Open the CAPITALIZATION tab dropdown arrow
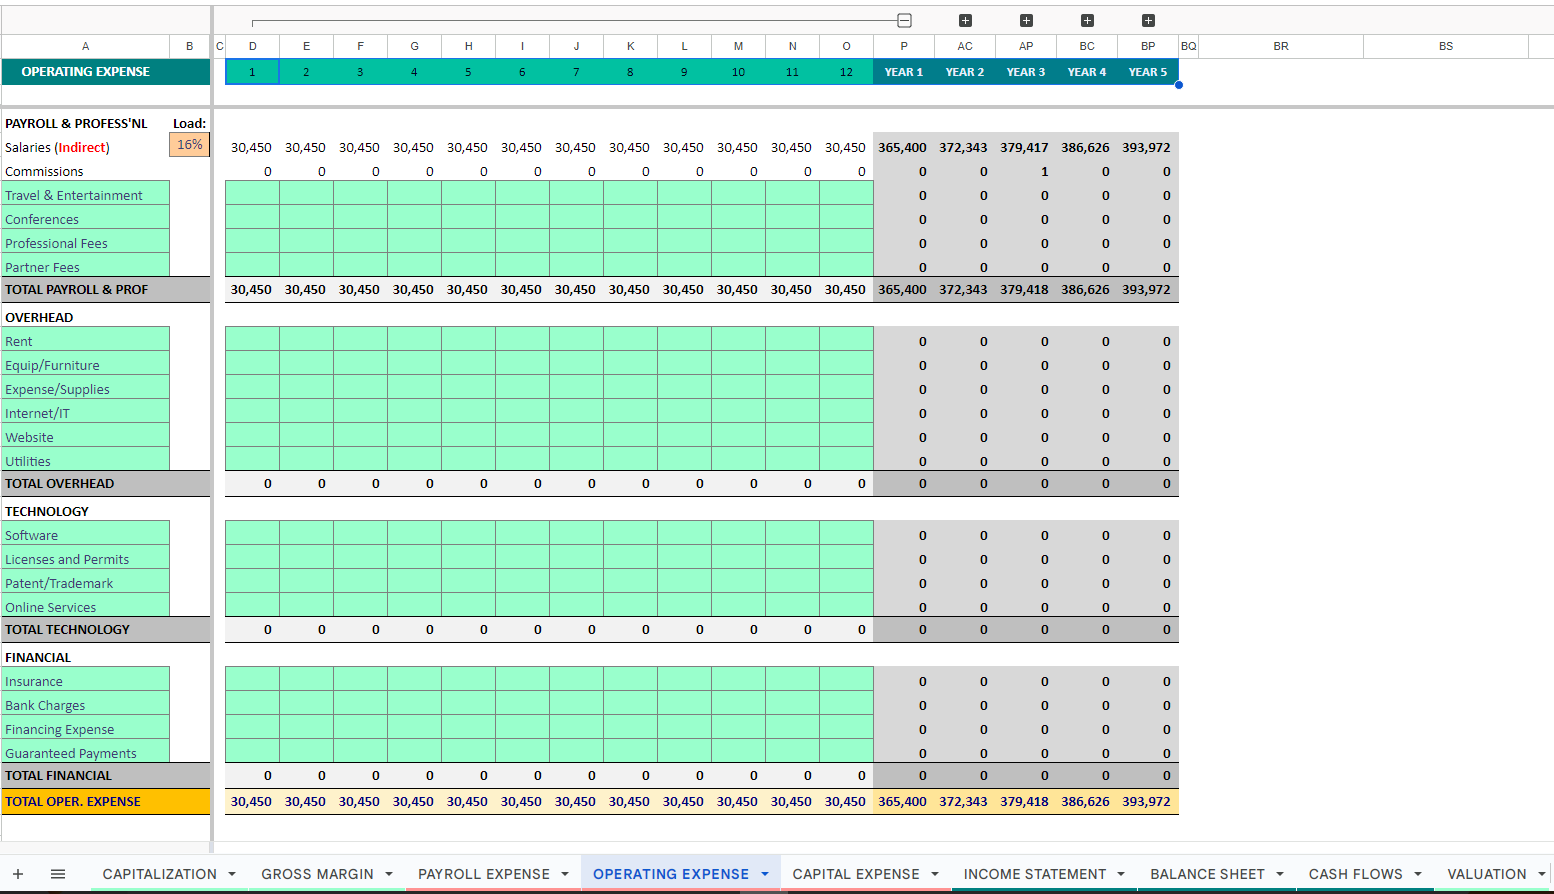The image size is (1554, 894). [x=232, y=874]
